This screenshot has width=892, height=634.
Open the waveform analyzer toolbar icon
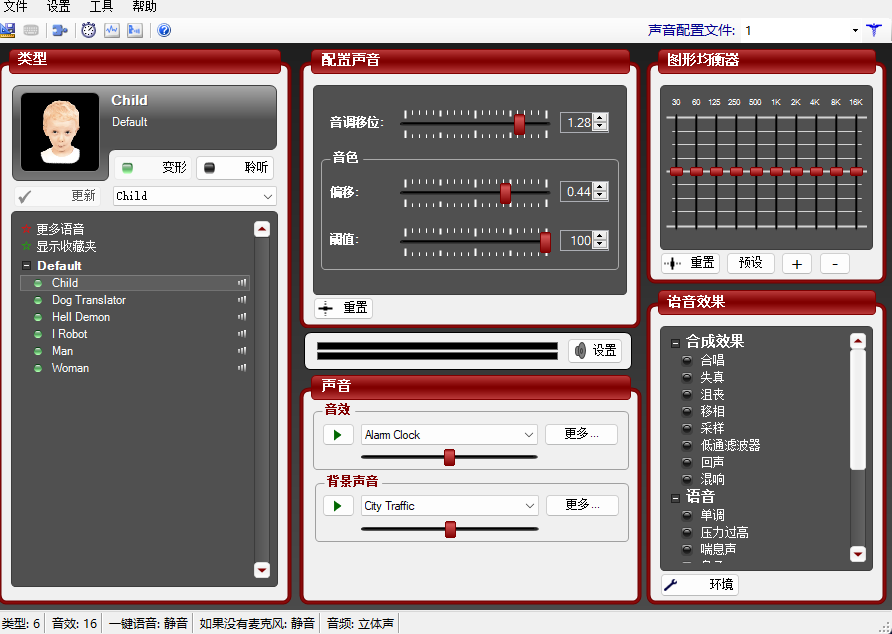(x=112, y=30)
